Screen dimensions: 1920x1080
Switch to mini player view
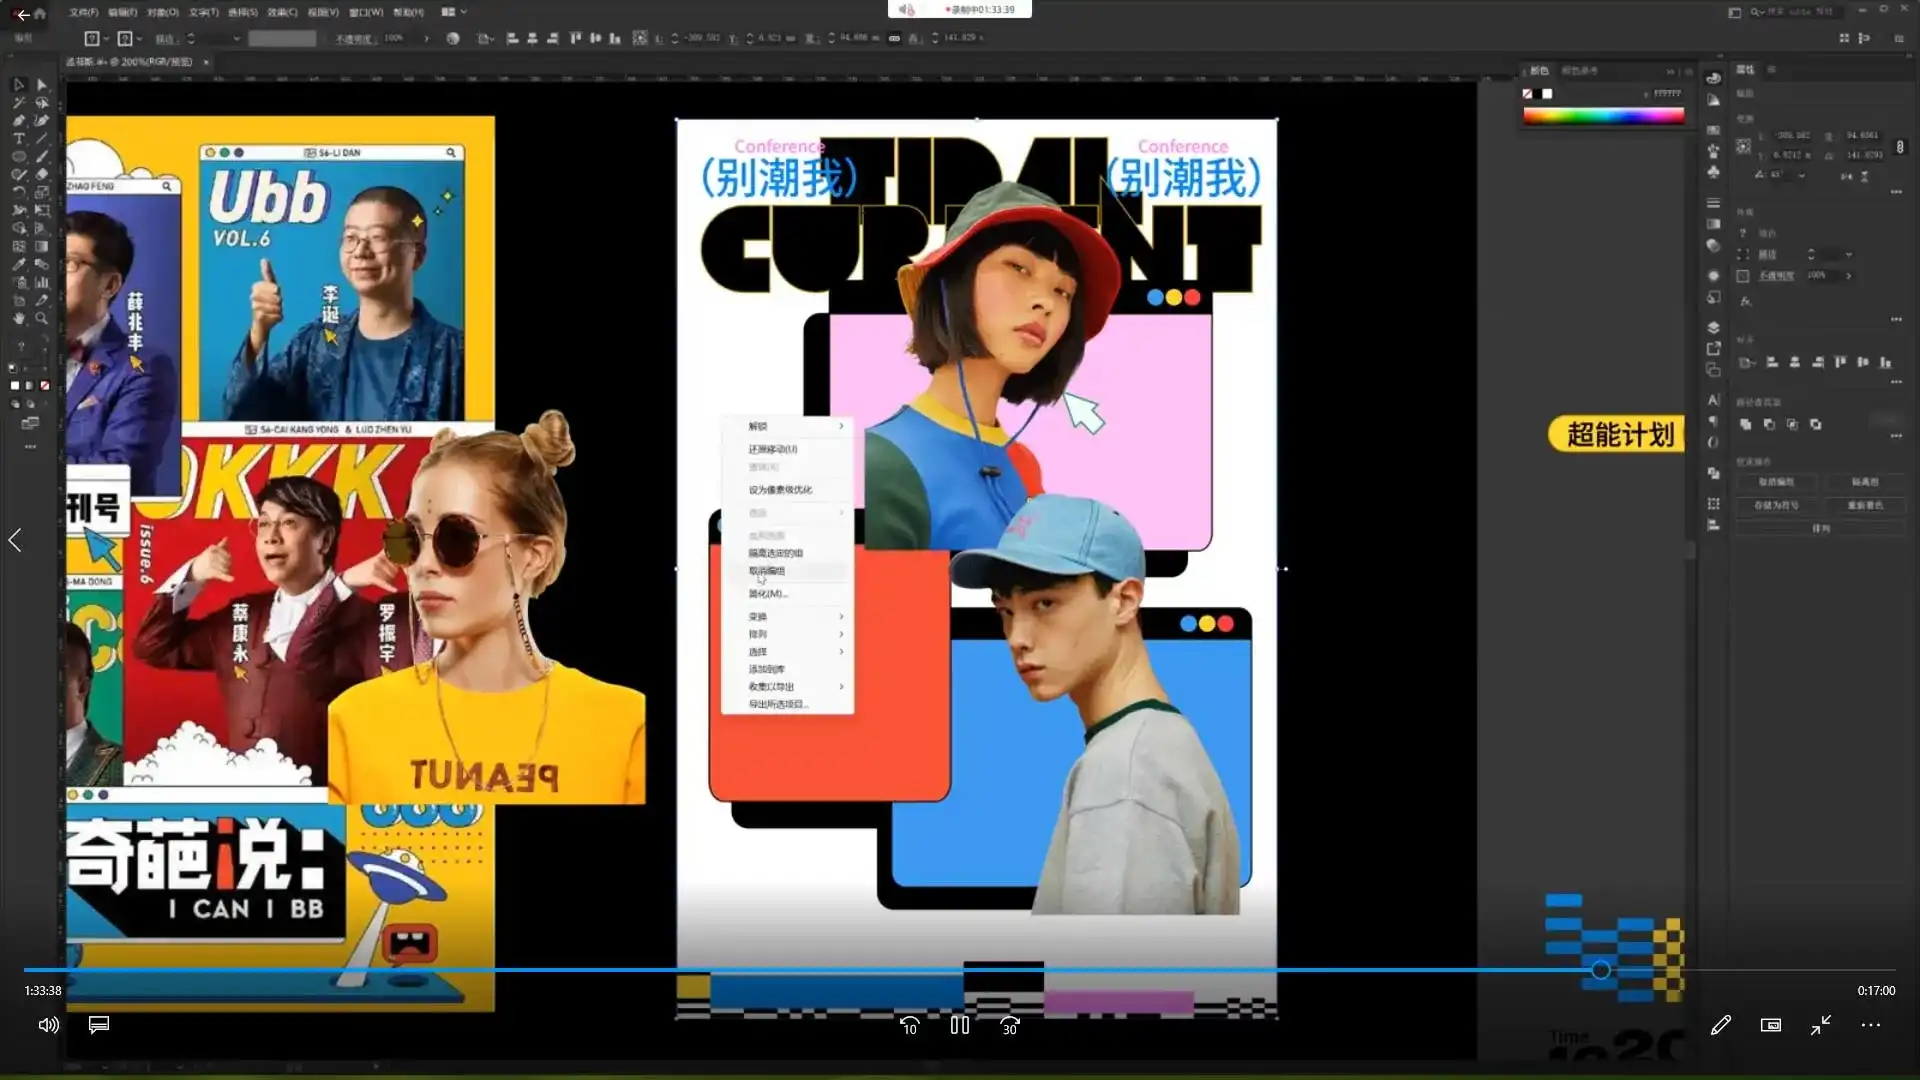point(1770,1025)
